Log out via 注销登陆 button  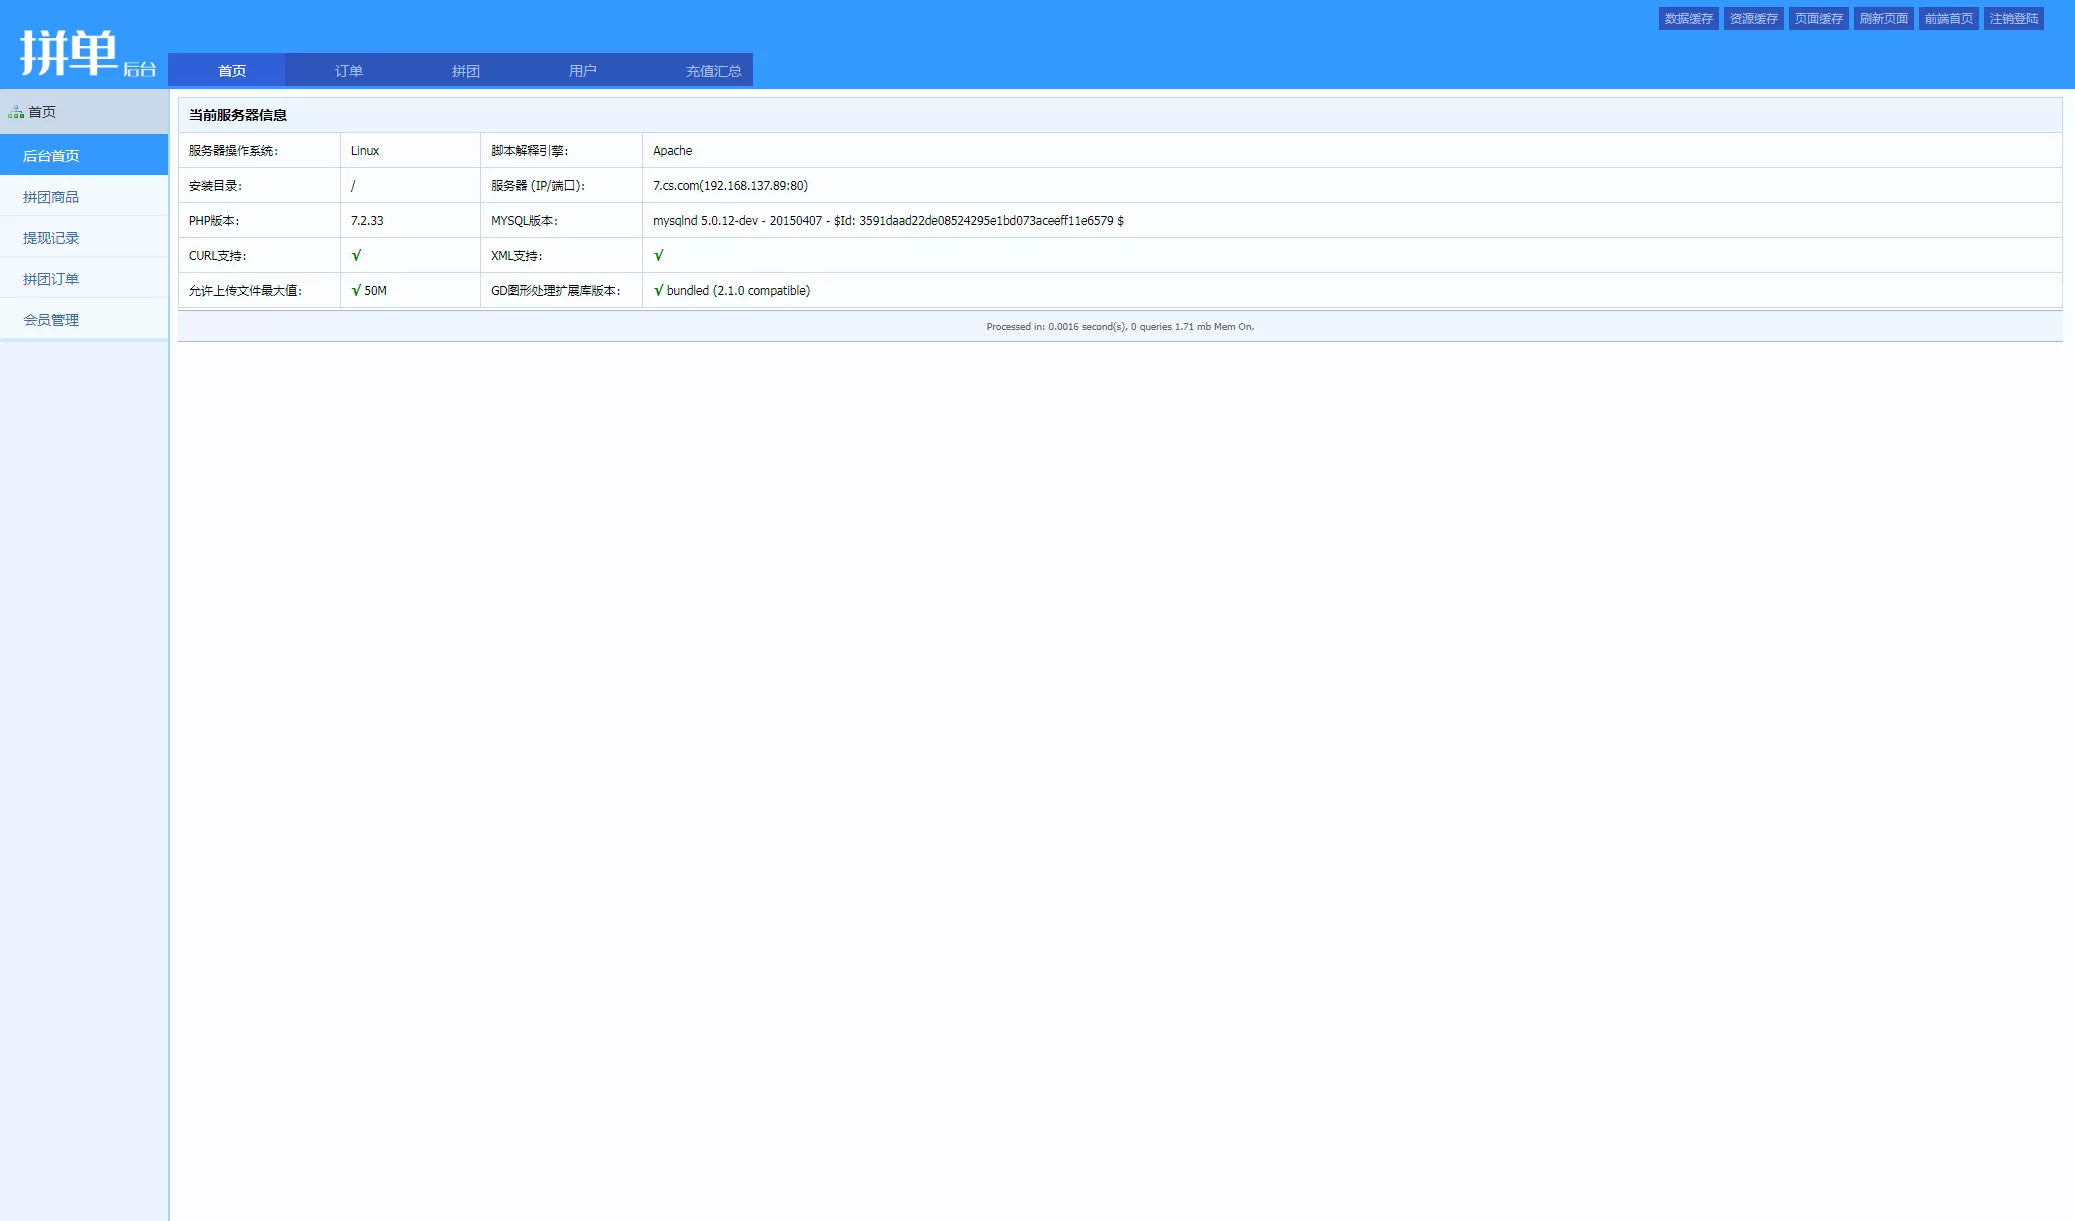tap(2013, 19)
